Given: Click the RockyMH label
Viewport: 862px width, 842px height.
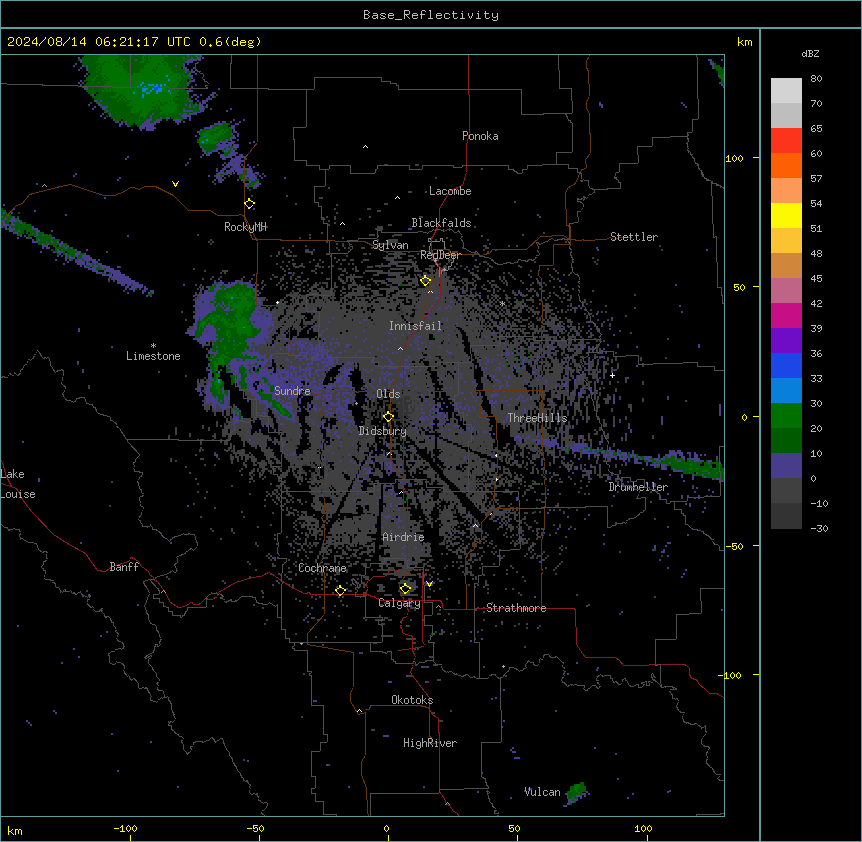Looking at the screenshot, I should 245,227.
